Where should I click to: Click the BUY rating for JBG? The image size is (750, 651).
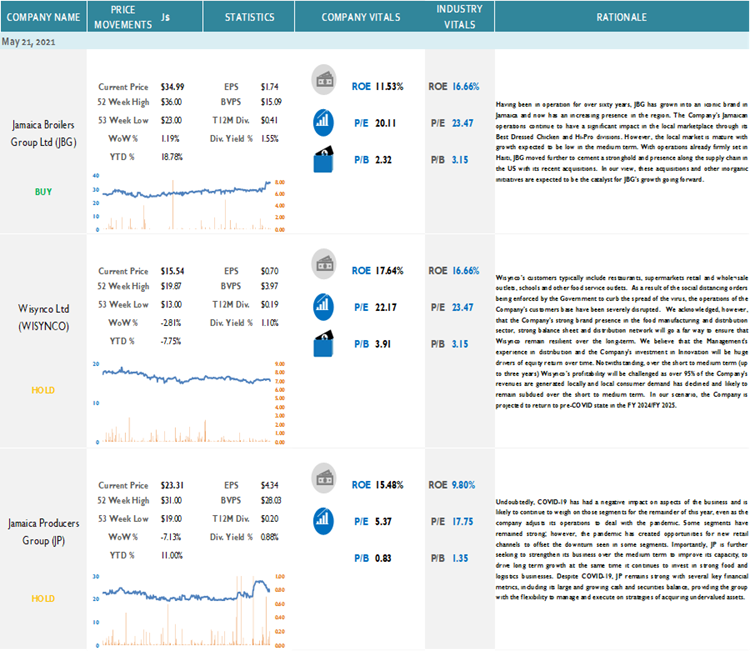point(43,192)
